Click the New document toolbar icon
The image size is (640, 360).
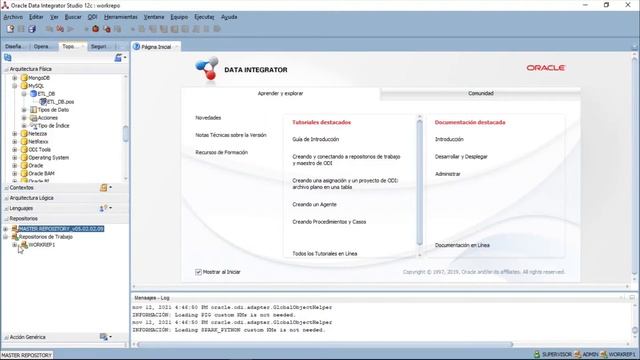(10, 29)
